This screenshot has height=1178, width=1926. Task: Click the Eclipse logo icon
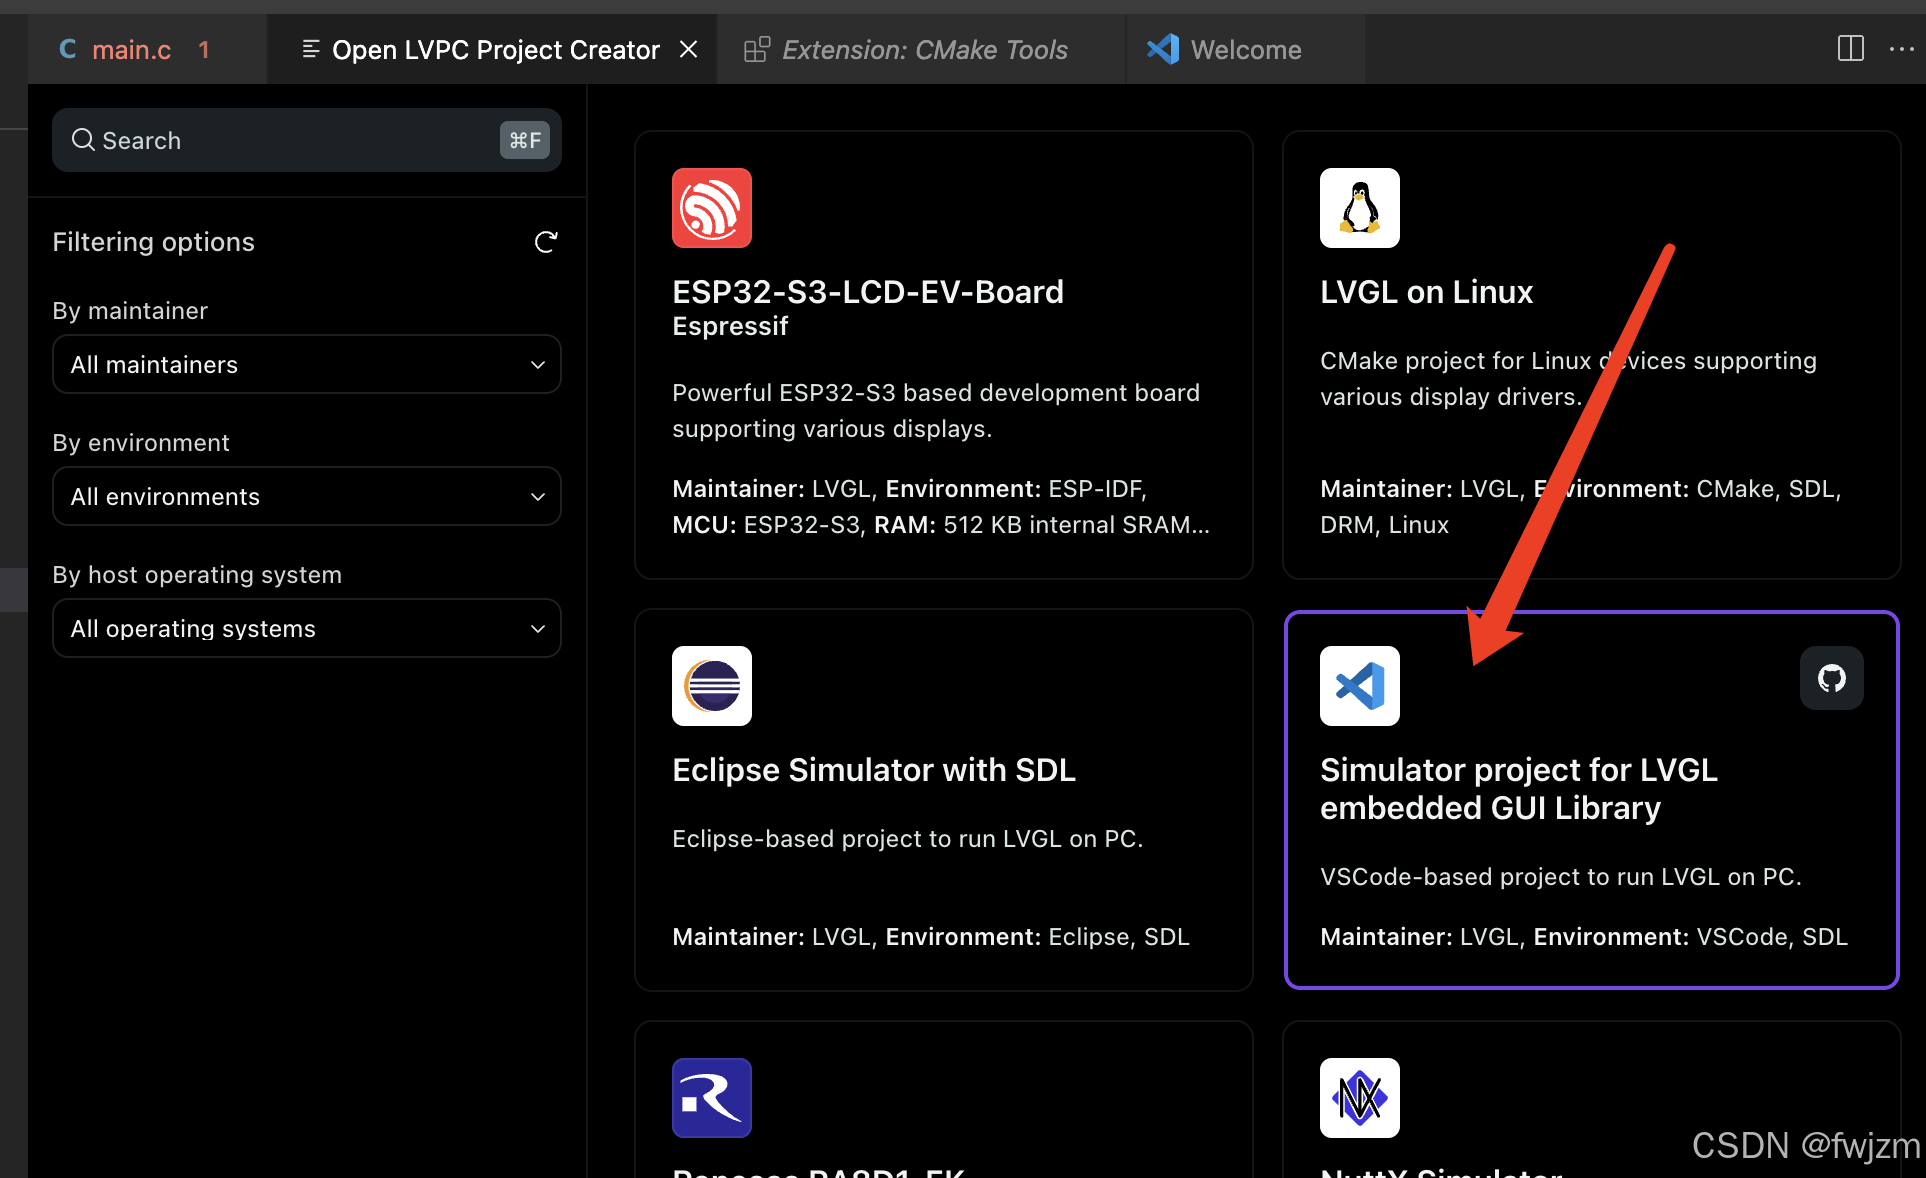pos(712,686)
